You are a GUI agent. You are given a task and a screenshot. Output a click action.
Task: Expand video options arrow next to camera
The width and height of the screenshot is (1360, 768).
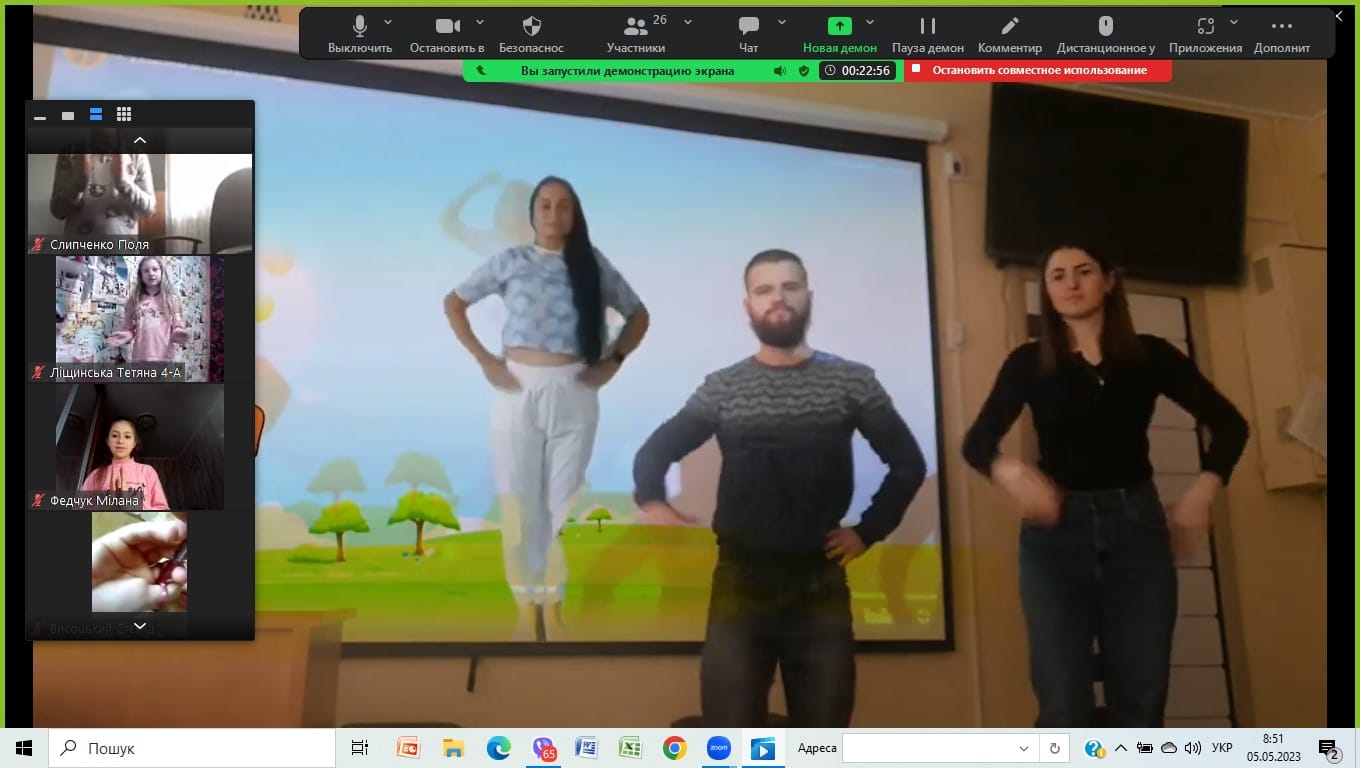[x=480, y=22]
